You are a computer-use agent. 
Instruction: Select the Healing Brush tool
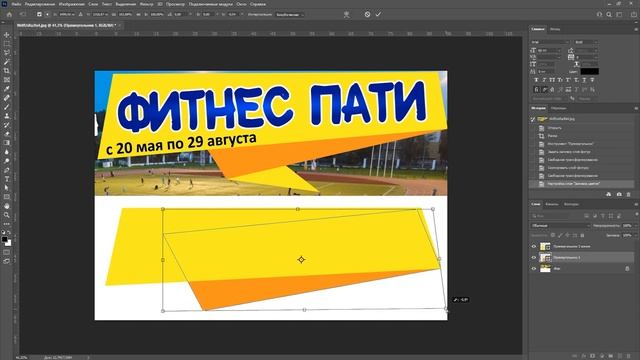point(7,98)
